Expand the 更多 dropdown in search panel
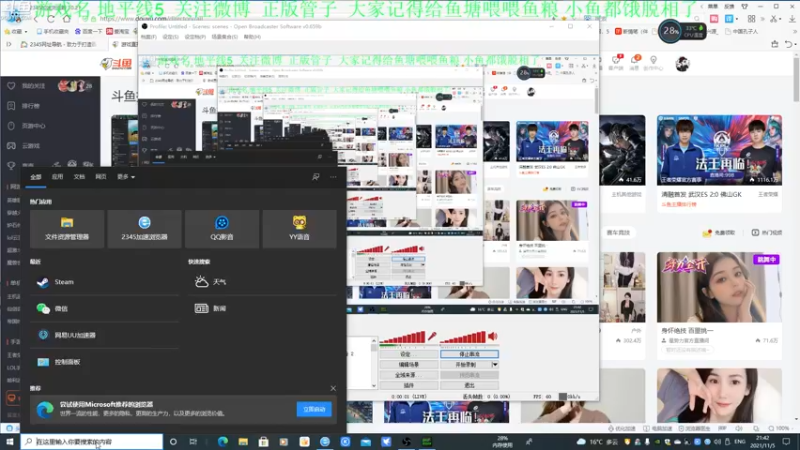 (126, 177)
